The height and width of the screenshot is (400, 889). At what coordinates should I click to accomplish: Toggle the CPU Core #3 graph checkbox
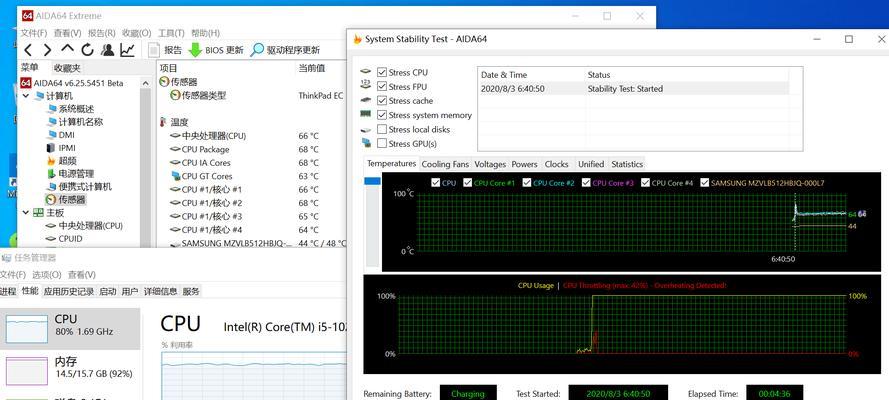point(586,183)
